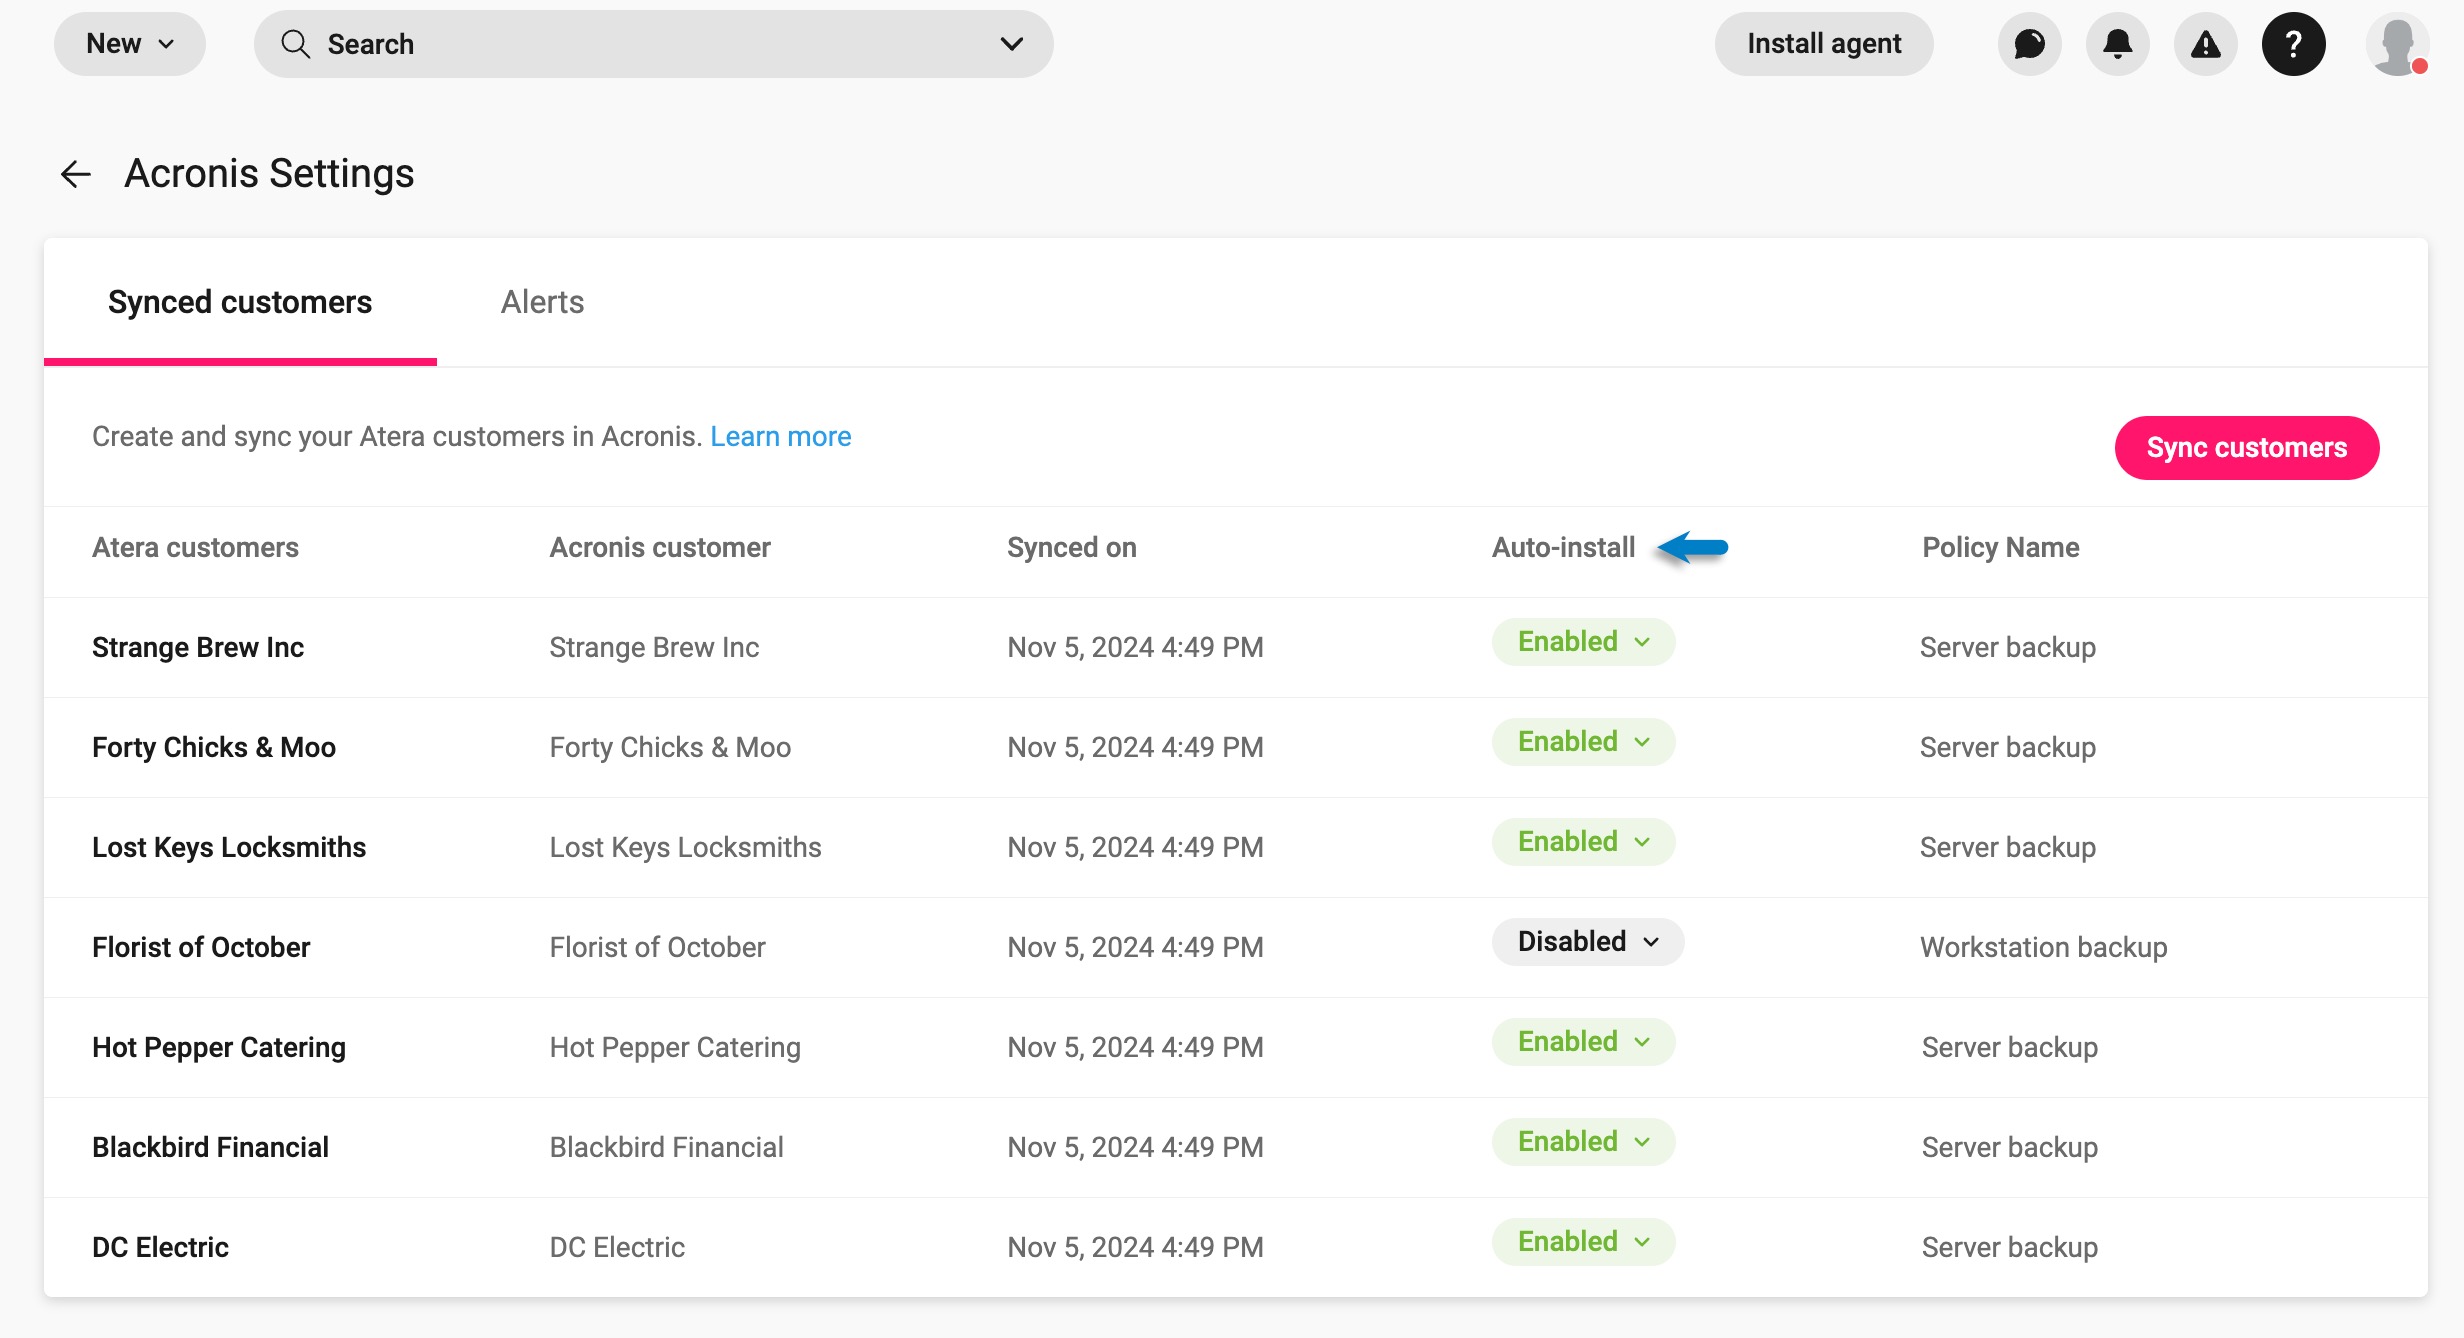This screenshot has height=1338, width=2464.
Task: Open the chat messages icon
Action: 2029,44
